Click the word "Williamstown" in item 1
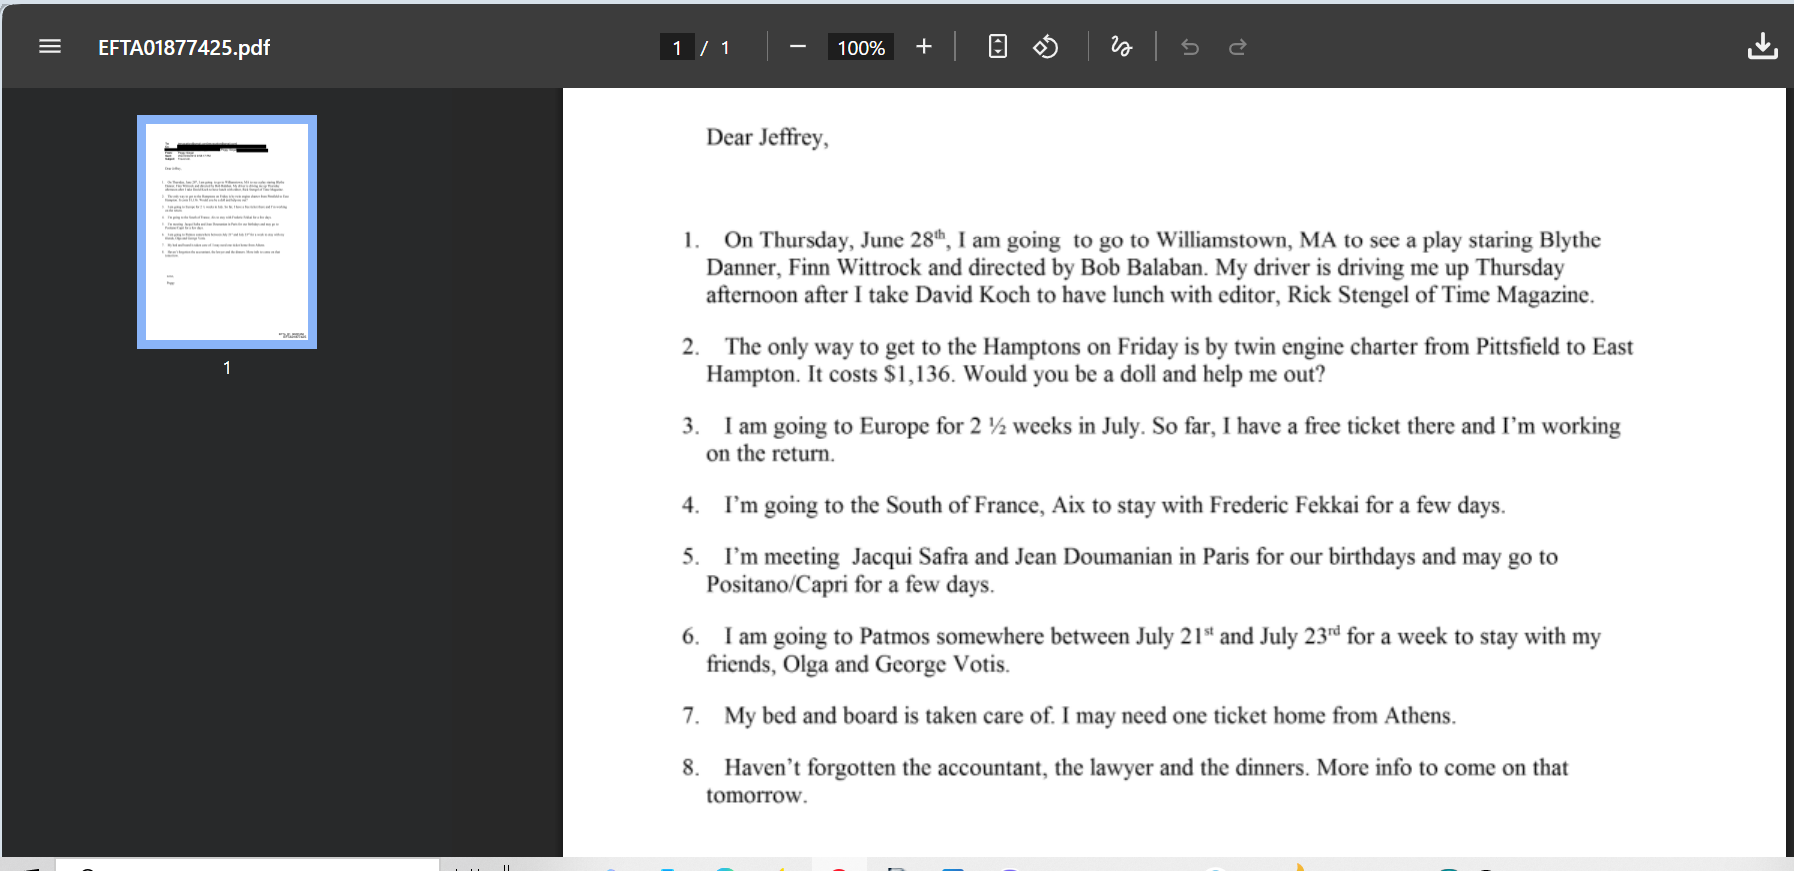 pyautogui.click(x=1222, y=240)
